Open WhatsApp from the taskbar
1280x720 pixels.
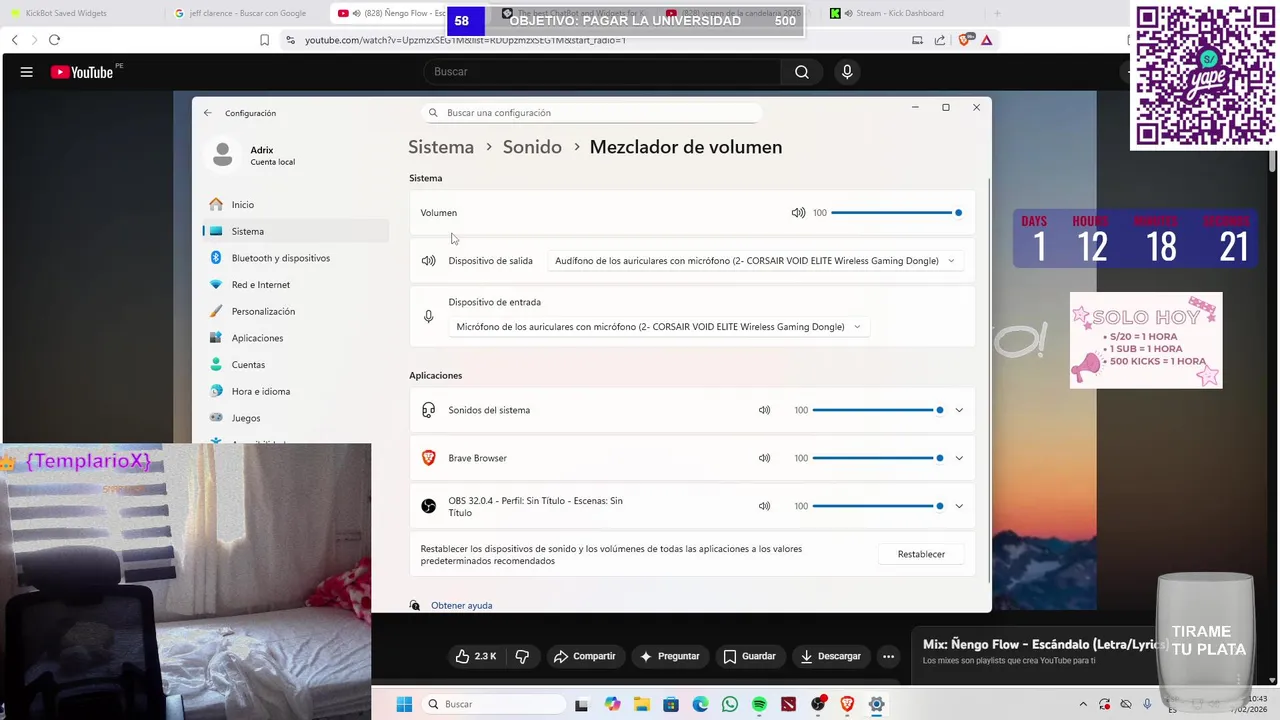[730, 704]
